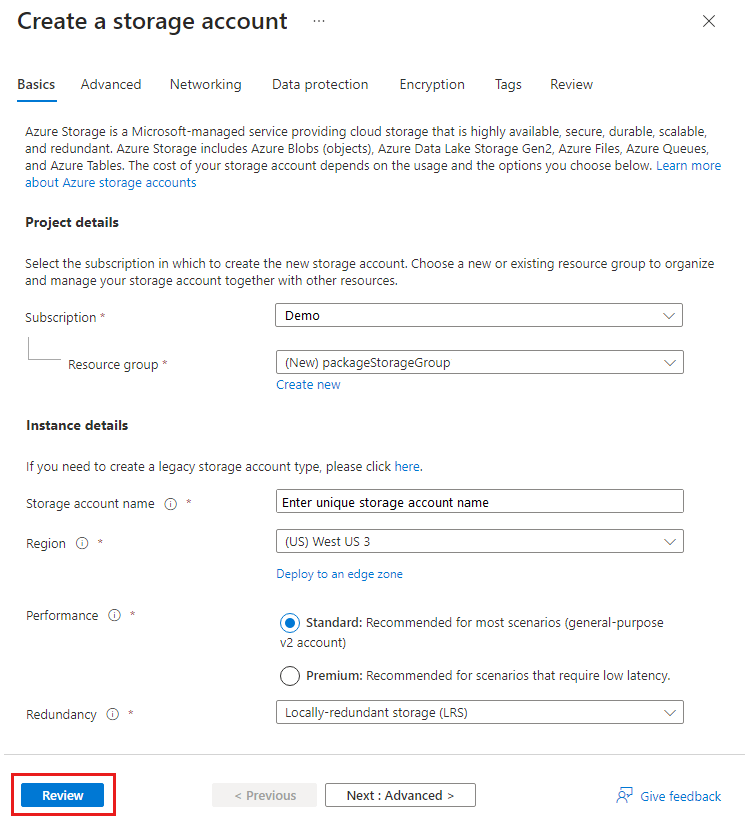The image size is (745, 839).
Task: Close the Create a storage account pane
Action: coord(709,21)
